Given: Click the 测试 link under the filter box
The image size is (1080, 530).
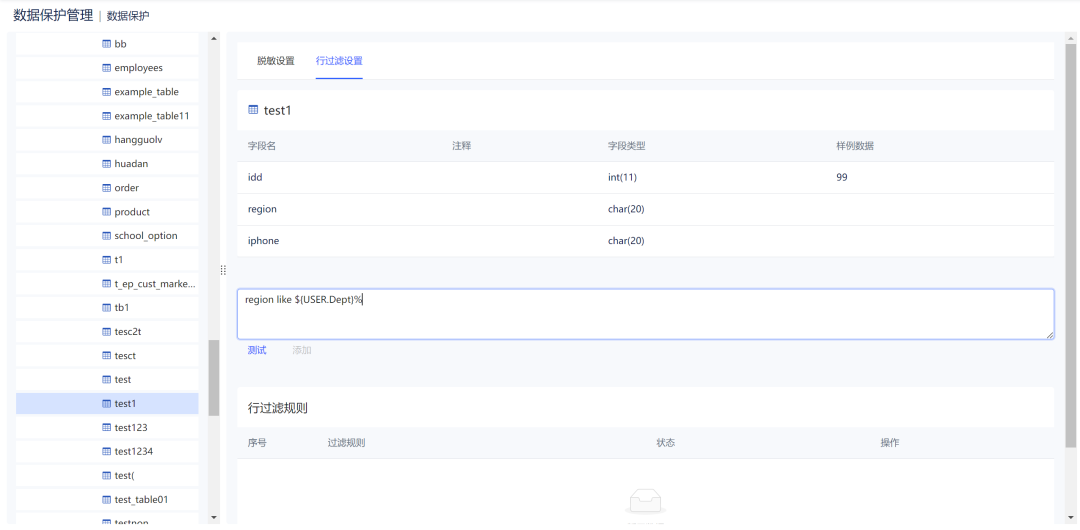Looking at the screenshot, I should [257, 350].
